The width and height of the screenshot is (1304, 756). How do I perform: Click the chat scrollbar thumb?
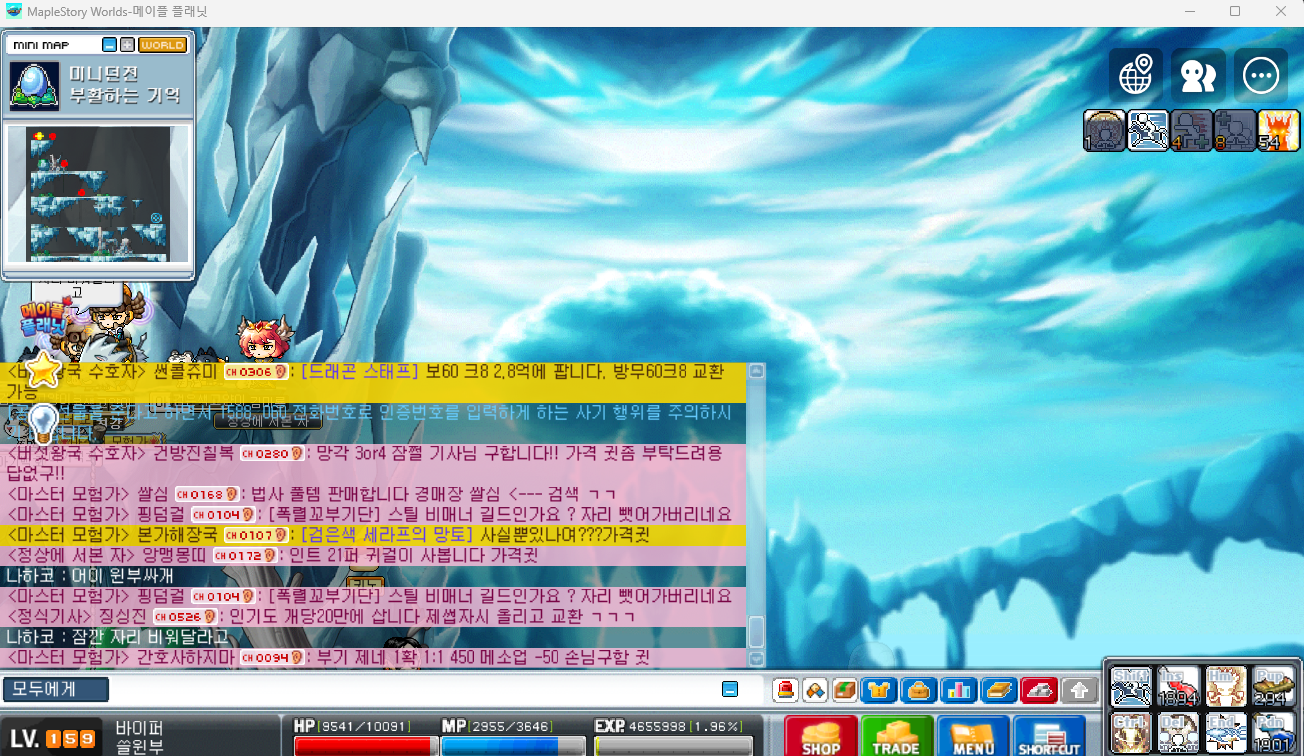coord(757,632)
